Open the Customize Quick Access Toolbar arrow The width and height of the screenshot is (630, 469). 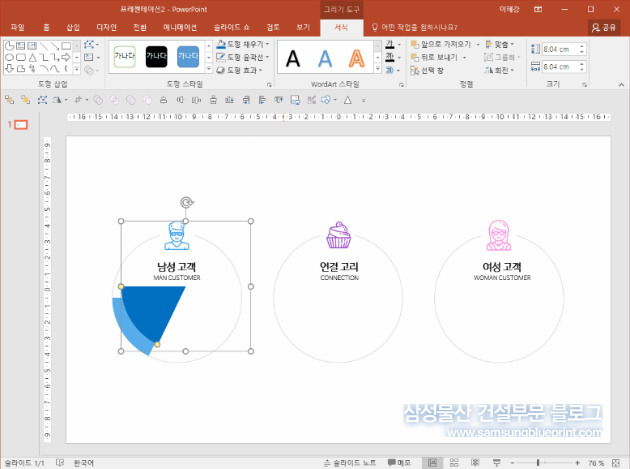tap(364, 100)
